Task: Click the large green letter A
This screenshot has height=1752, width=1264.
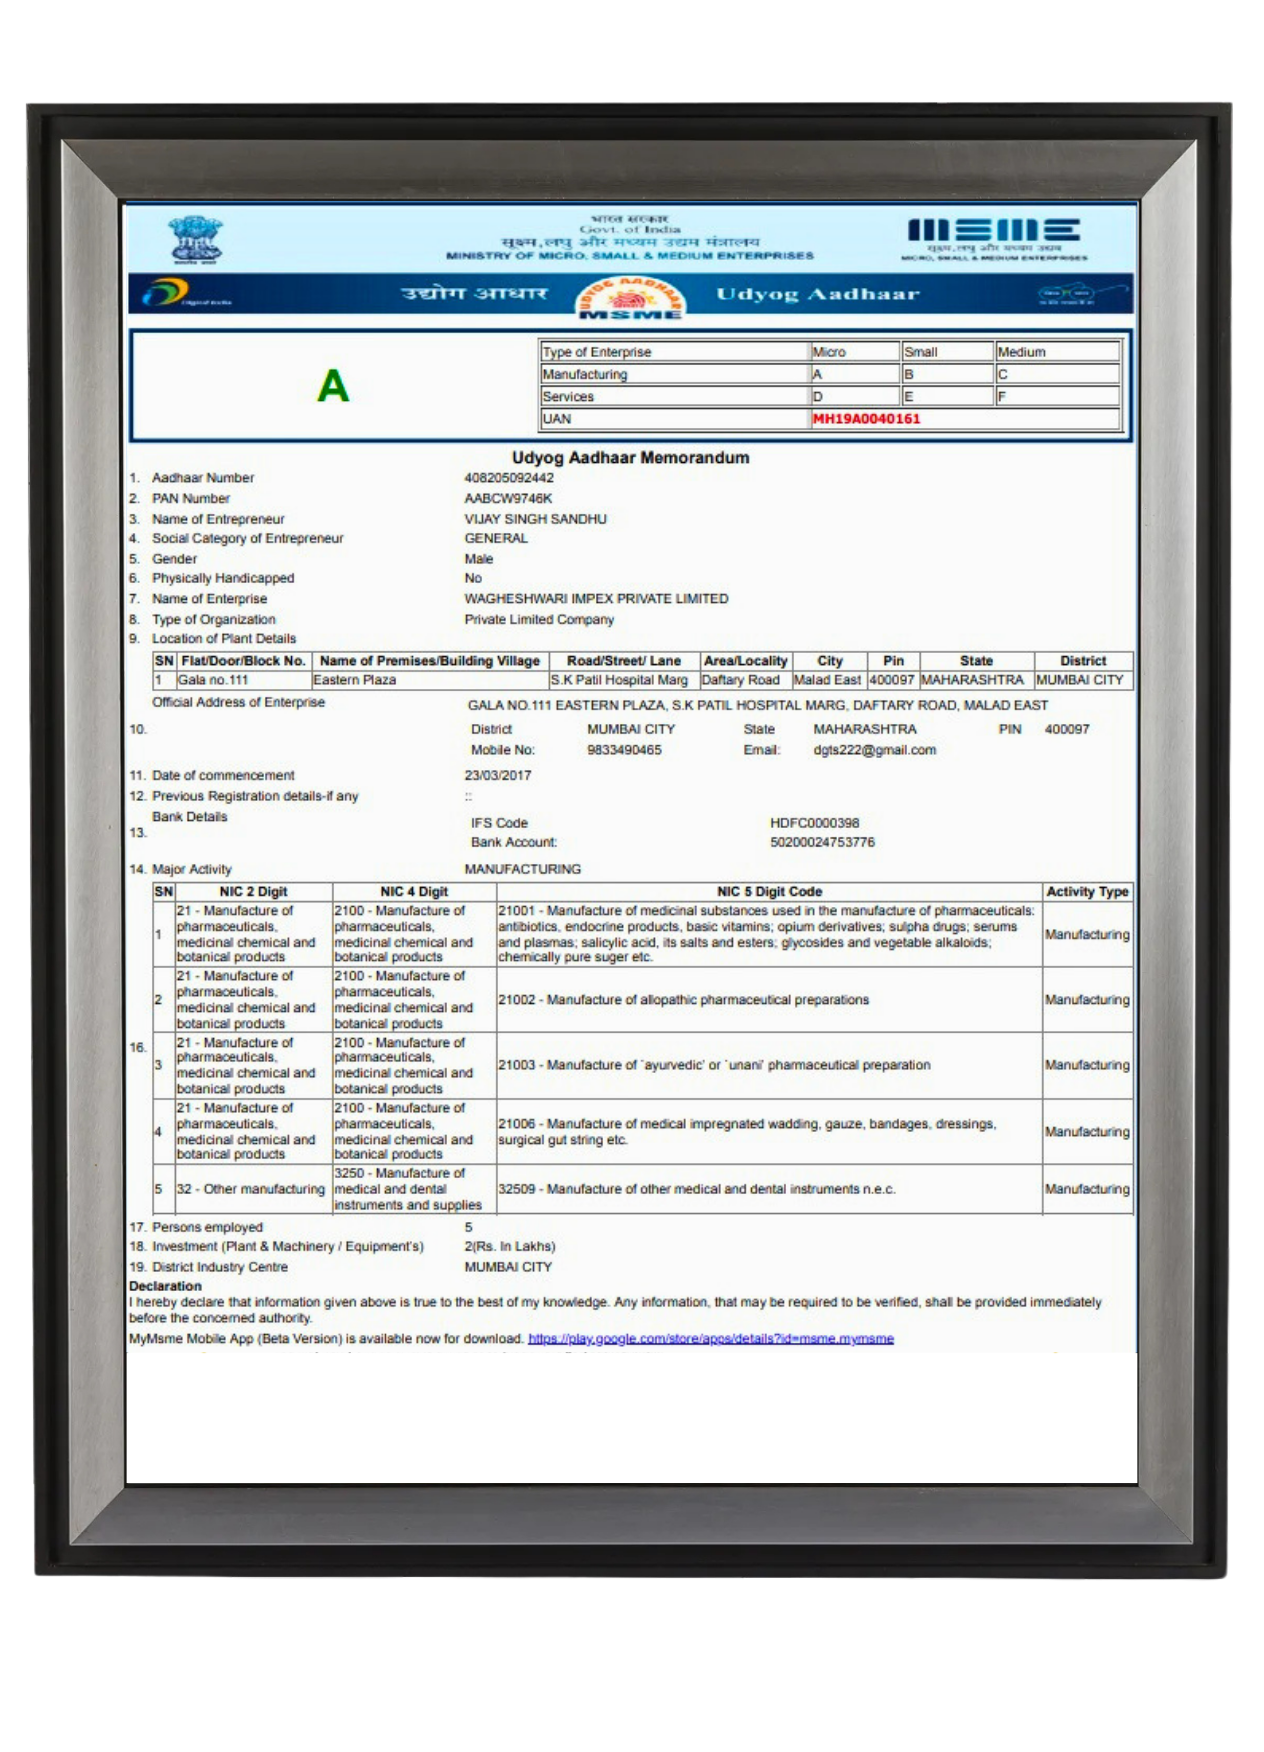Action: [333, 386]
